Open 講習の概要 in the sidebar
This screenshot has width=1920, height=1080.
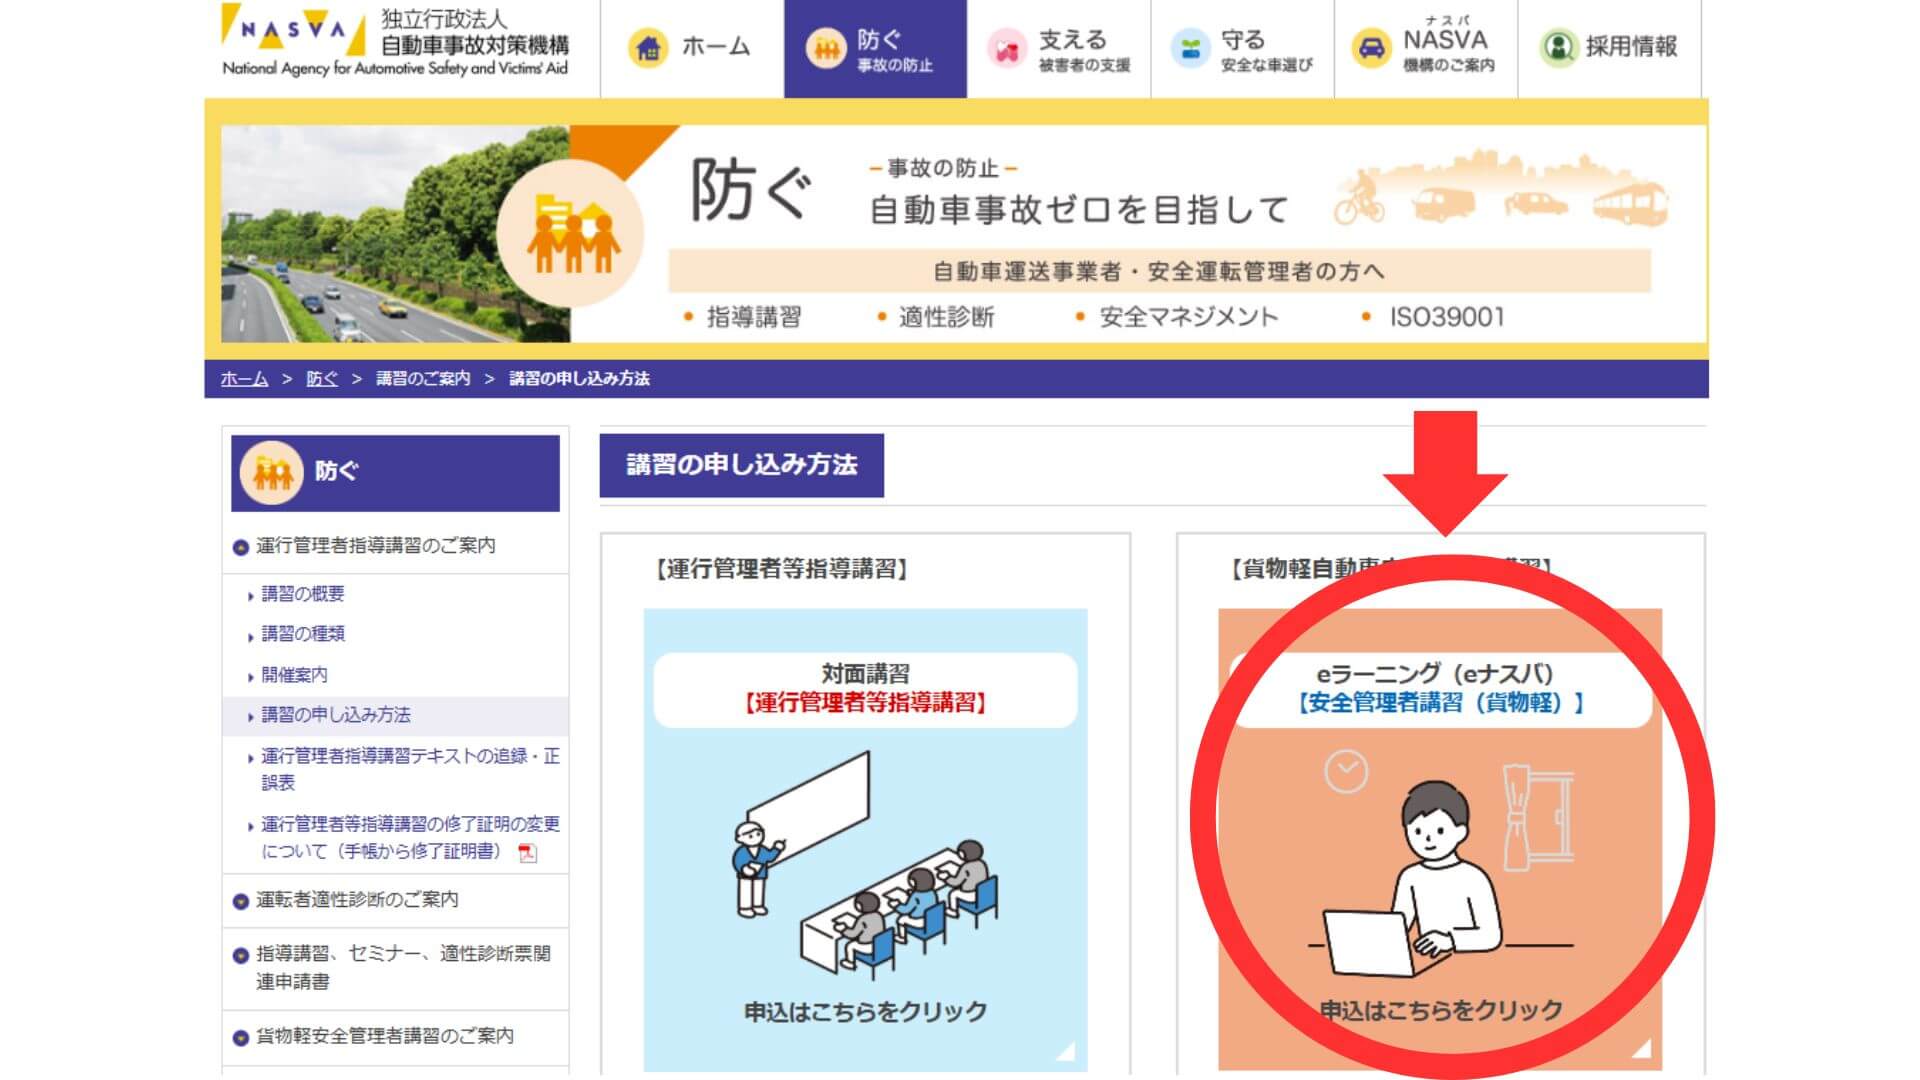pyautogui.click(x=302, y=594)
